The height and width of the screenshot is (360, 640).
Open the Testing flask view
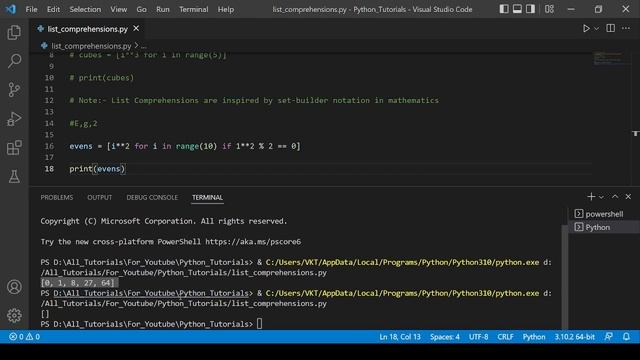click(14, 176)
